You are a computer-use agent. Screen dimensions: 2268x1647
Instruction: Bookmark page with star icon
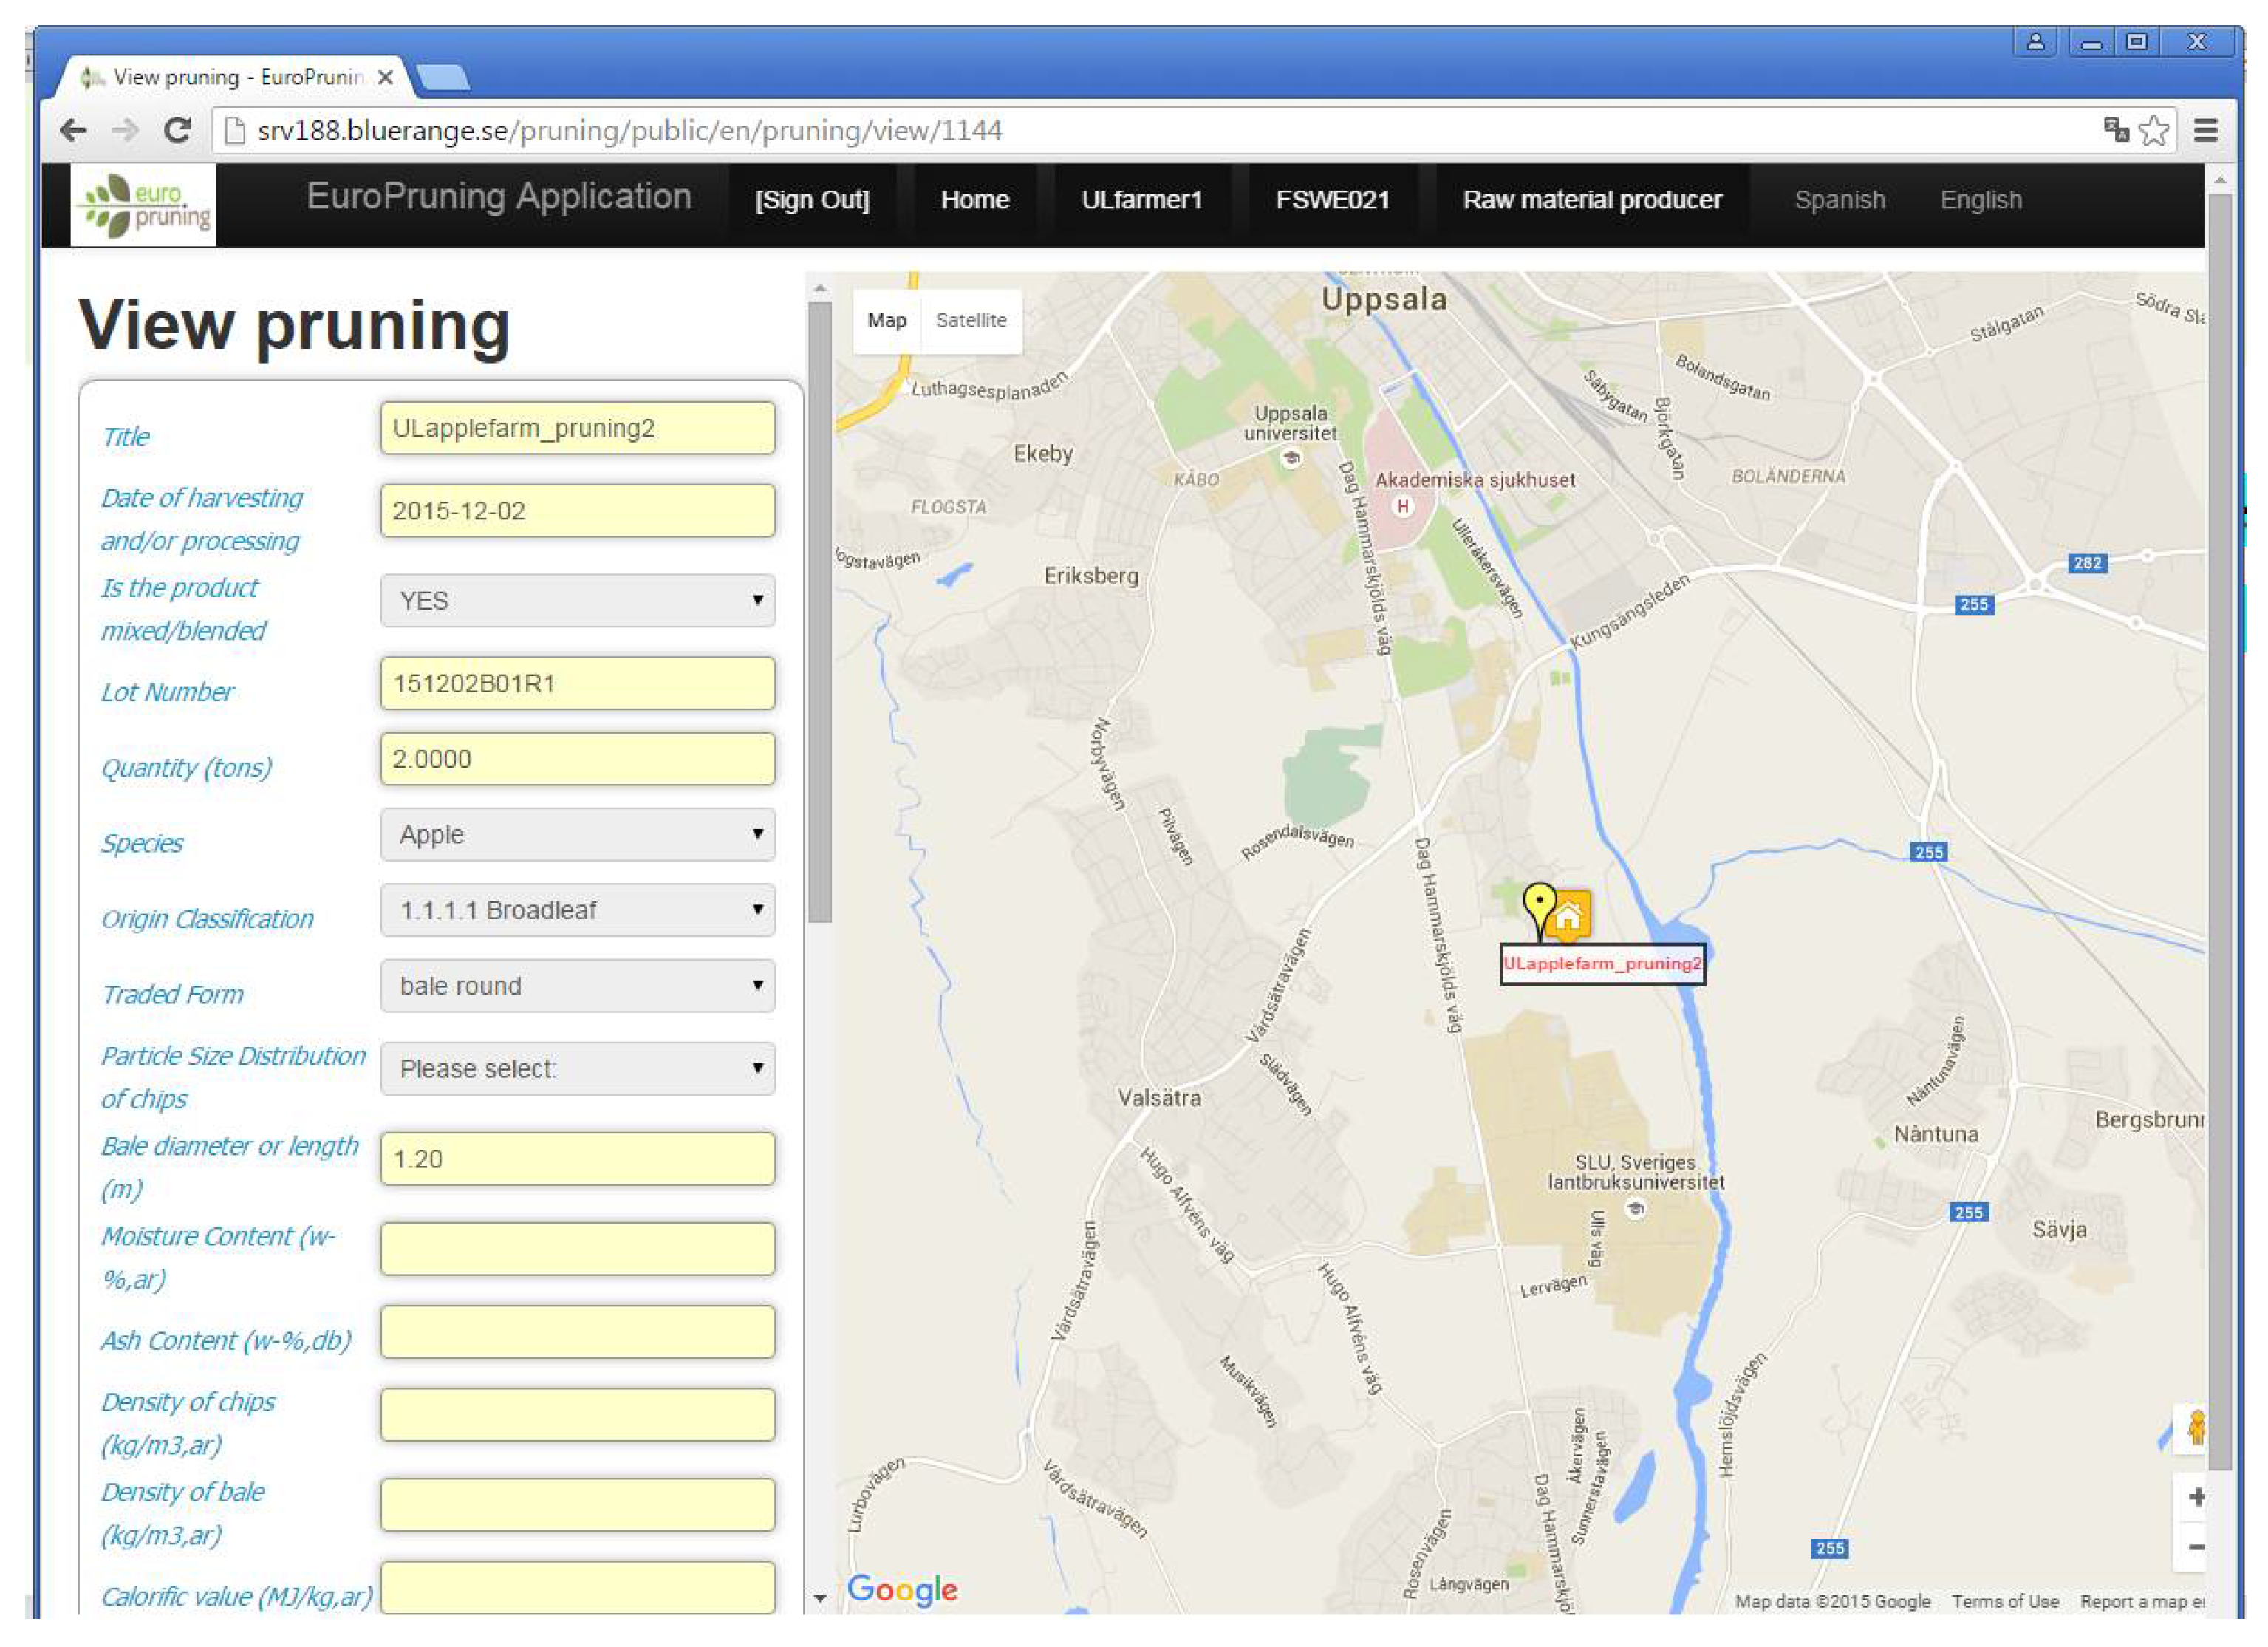[2154, 131]
